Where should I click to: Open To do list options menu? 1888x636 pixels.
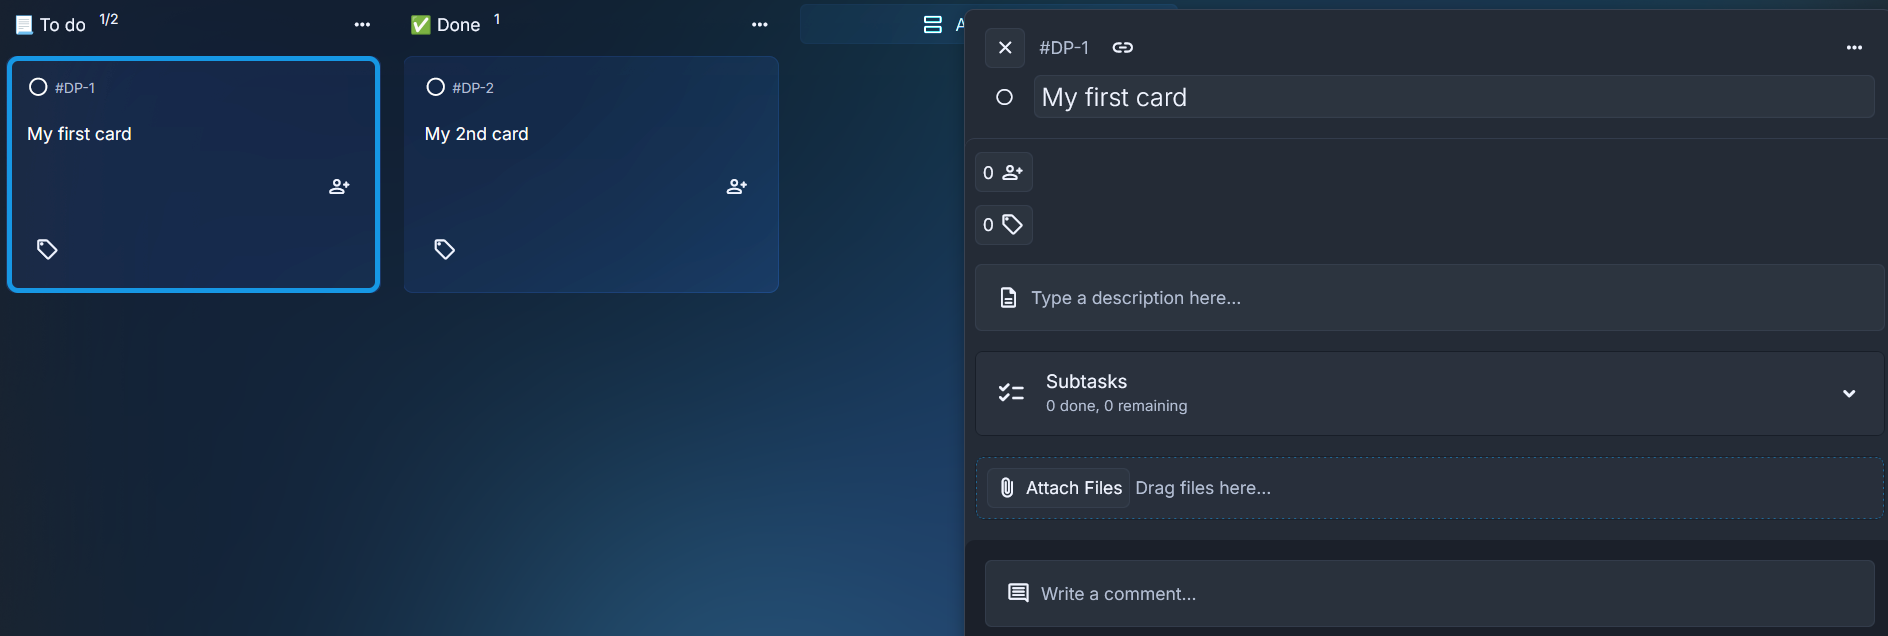362,25
